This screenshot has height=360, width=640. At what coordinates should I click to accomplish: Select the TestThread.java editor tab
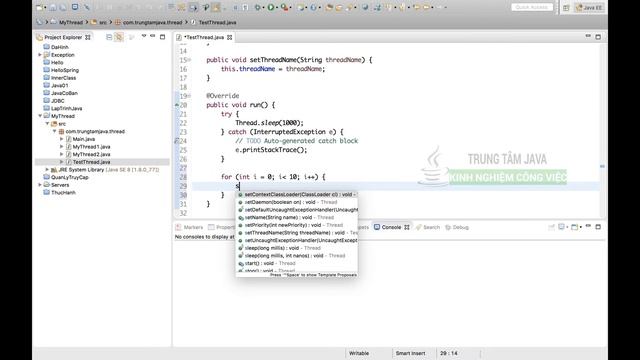[x=204, y=37]
